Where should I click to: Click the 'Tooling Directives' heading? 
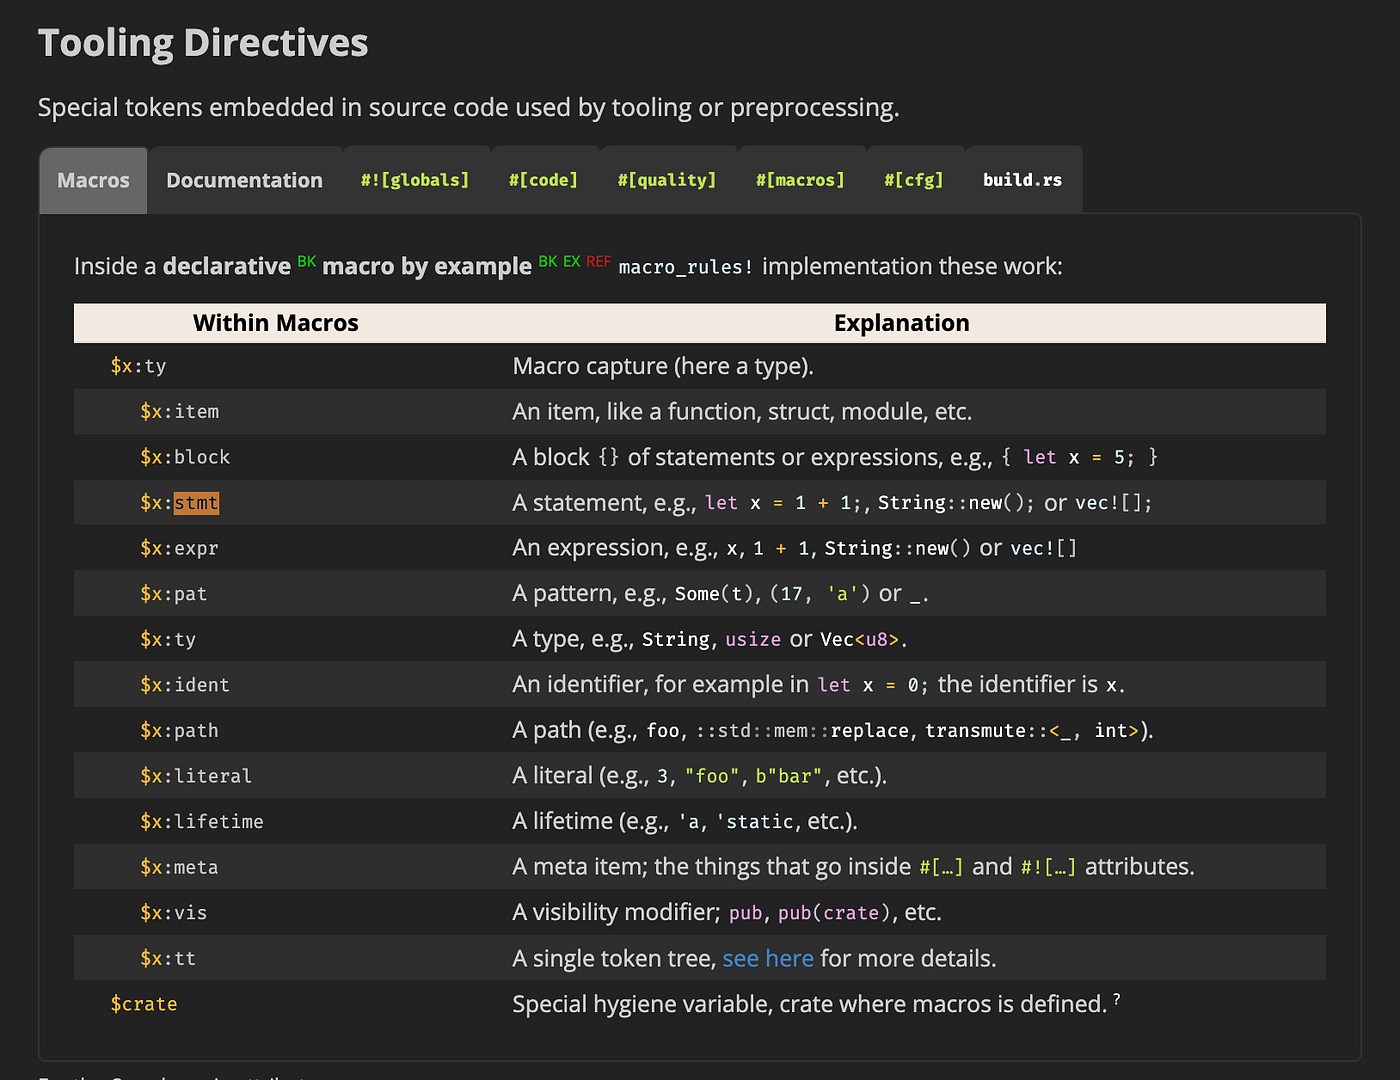203,43
